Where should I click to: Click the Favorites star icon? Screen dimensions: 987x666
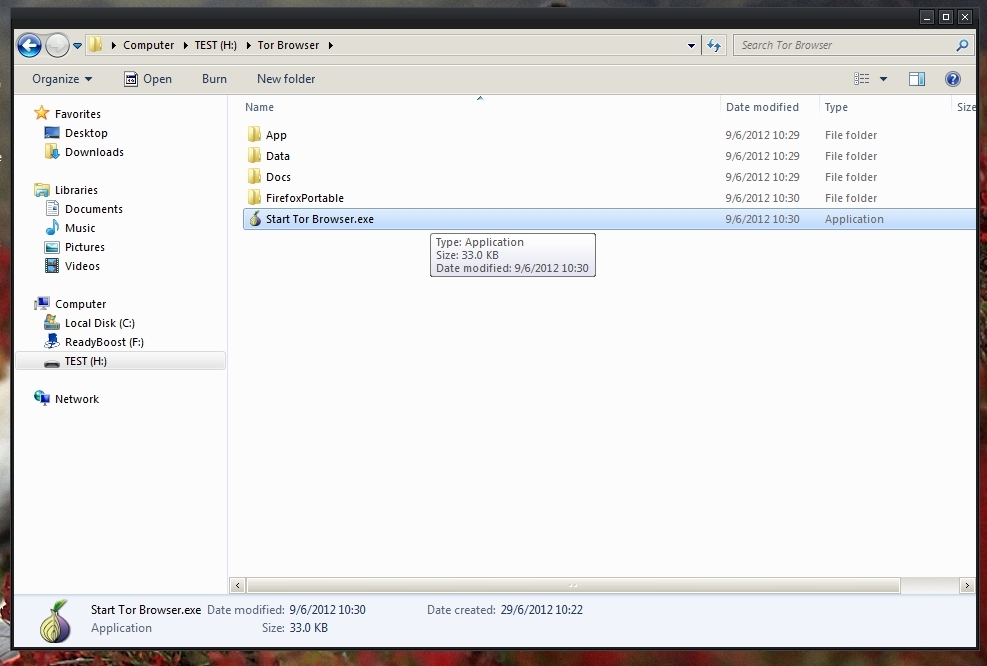click(42, 113)
